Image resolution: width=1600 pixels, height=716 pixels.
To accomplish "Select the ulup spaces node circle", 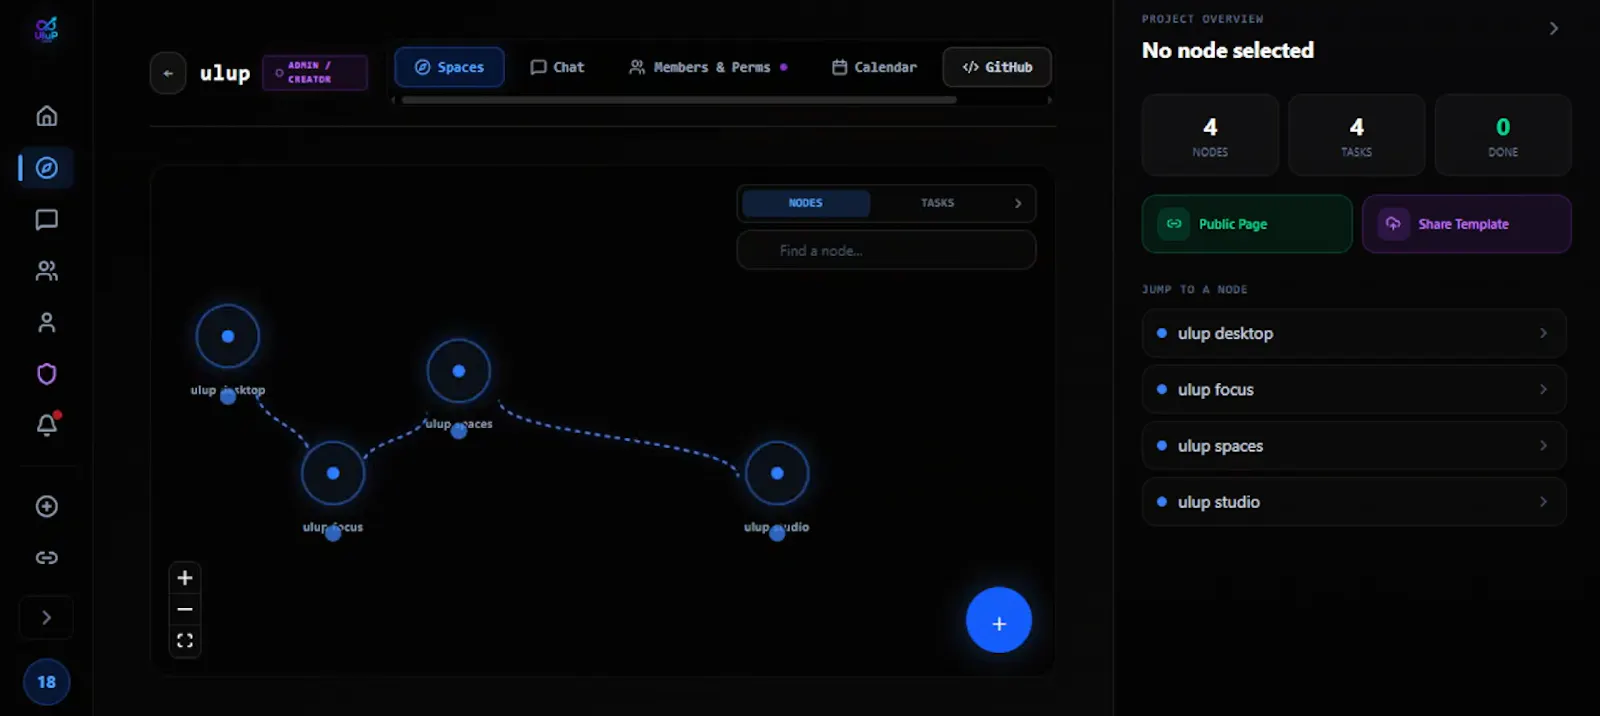I will [x=459, y=371].
